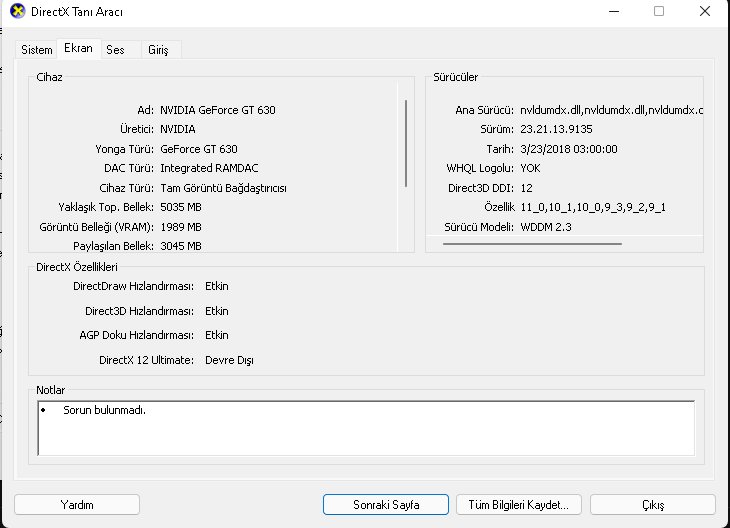
Task: Click the Direct3D DDI value 12
Action: (527, 188)
